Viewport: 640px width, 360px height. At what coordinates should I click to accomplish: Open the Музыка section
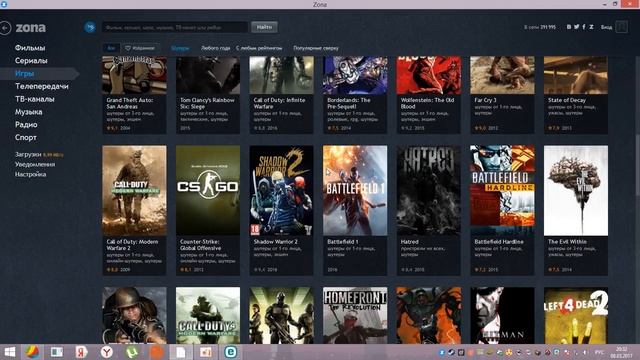pos(29,112)
